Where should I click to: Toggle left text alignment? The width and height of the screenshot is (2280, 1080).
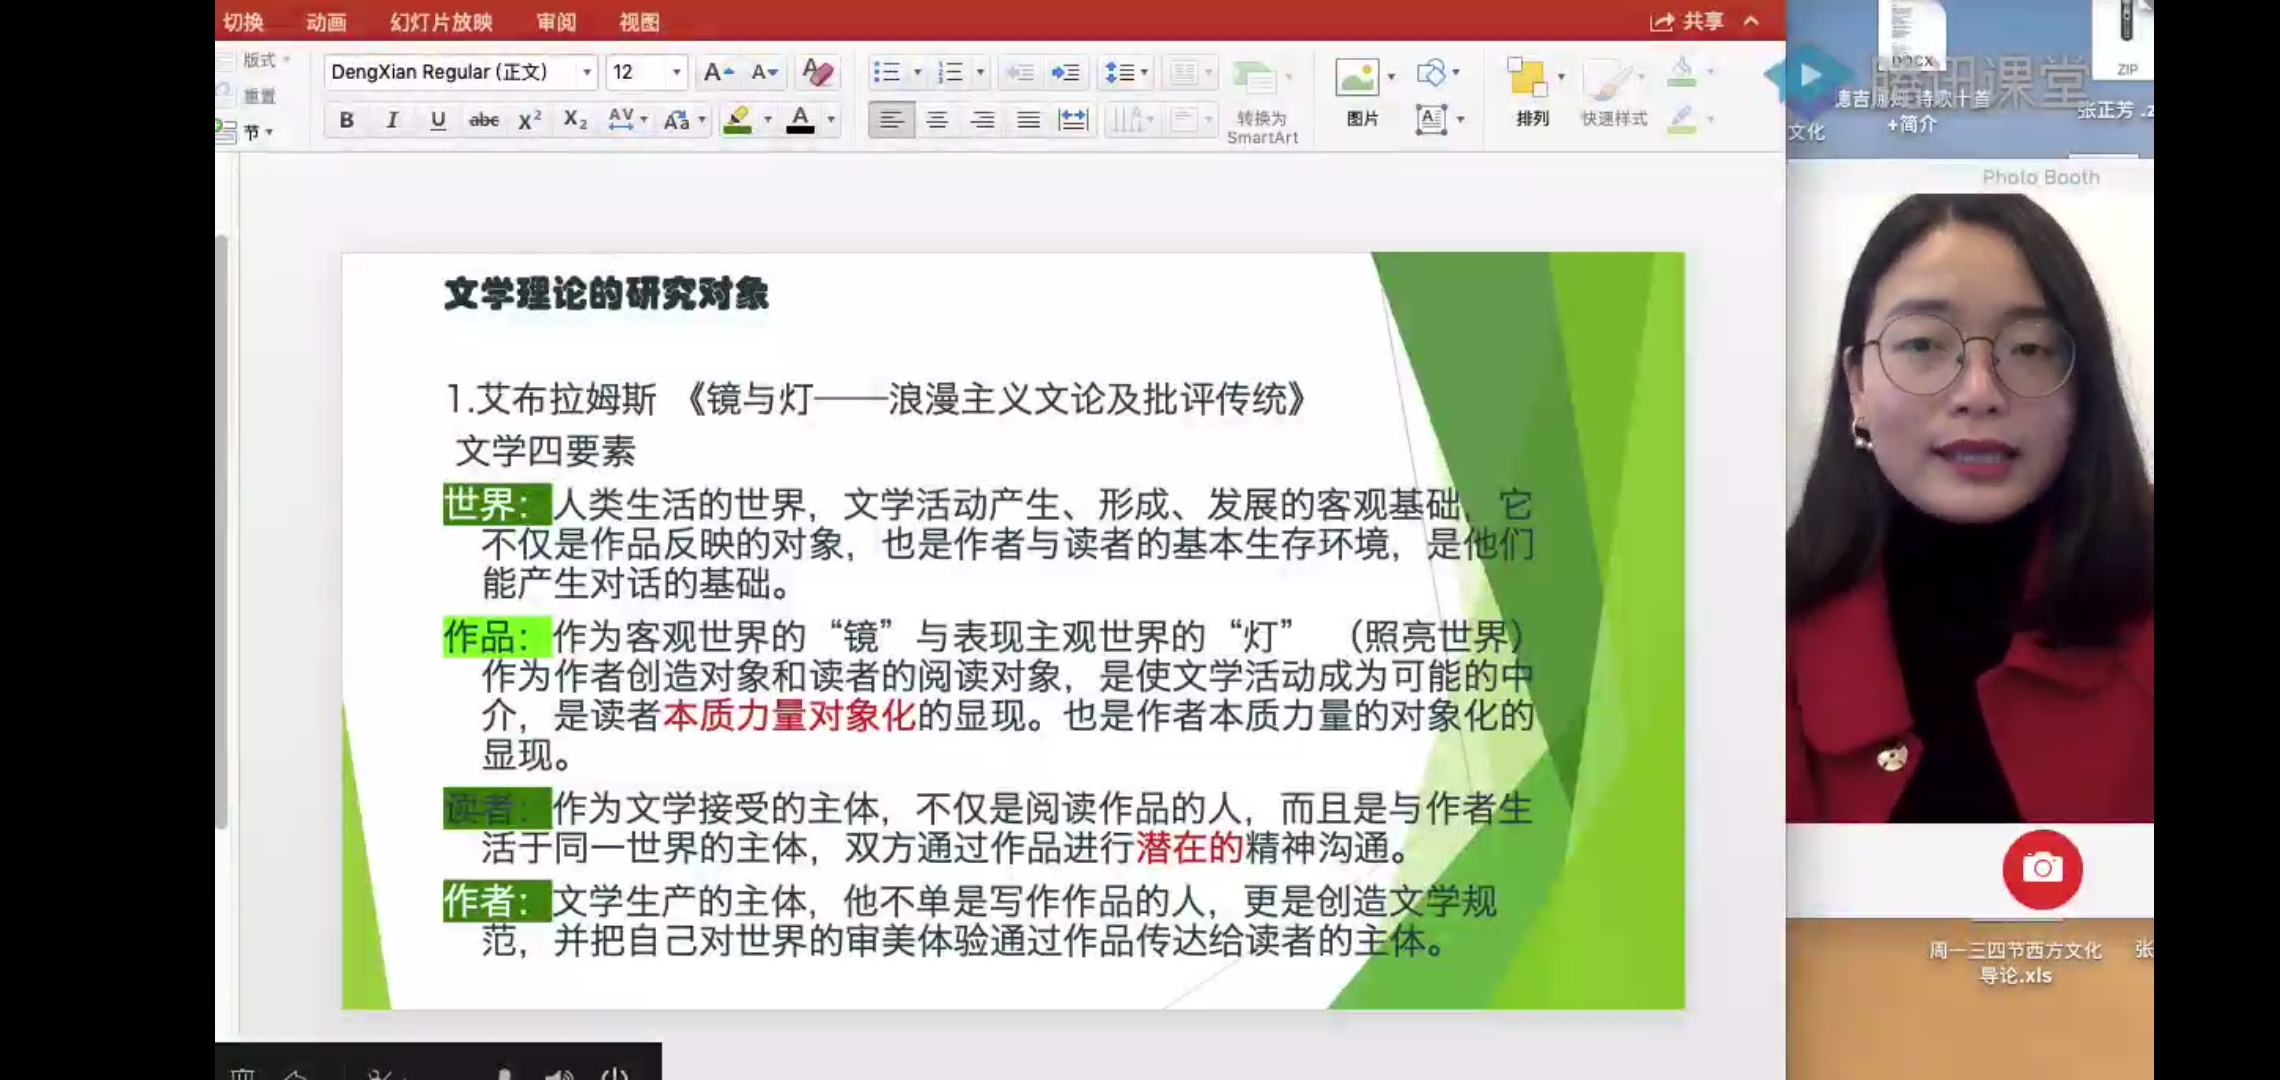tap(890, 120)
